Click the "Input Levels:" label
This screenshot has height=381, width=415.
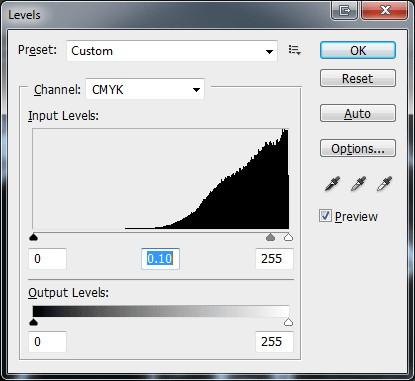point(63,116)
